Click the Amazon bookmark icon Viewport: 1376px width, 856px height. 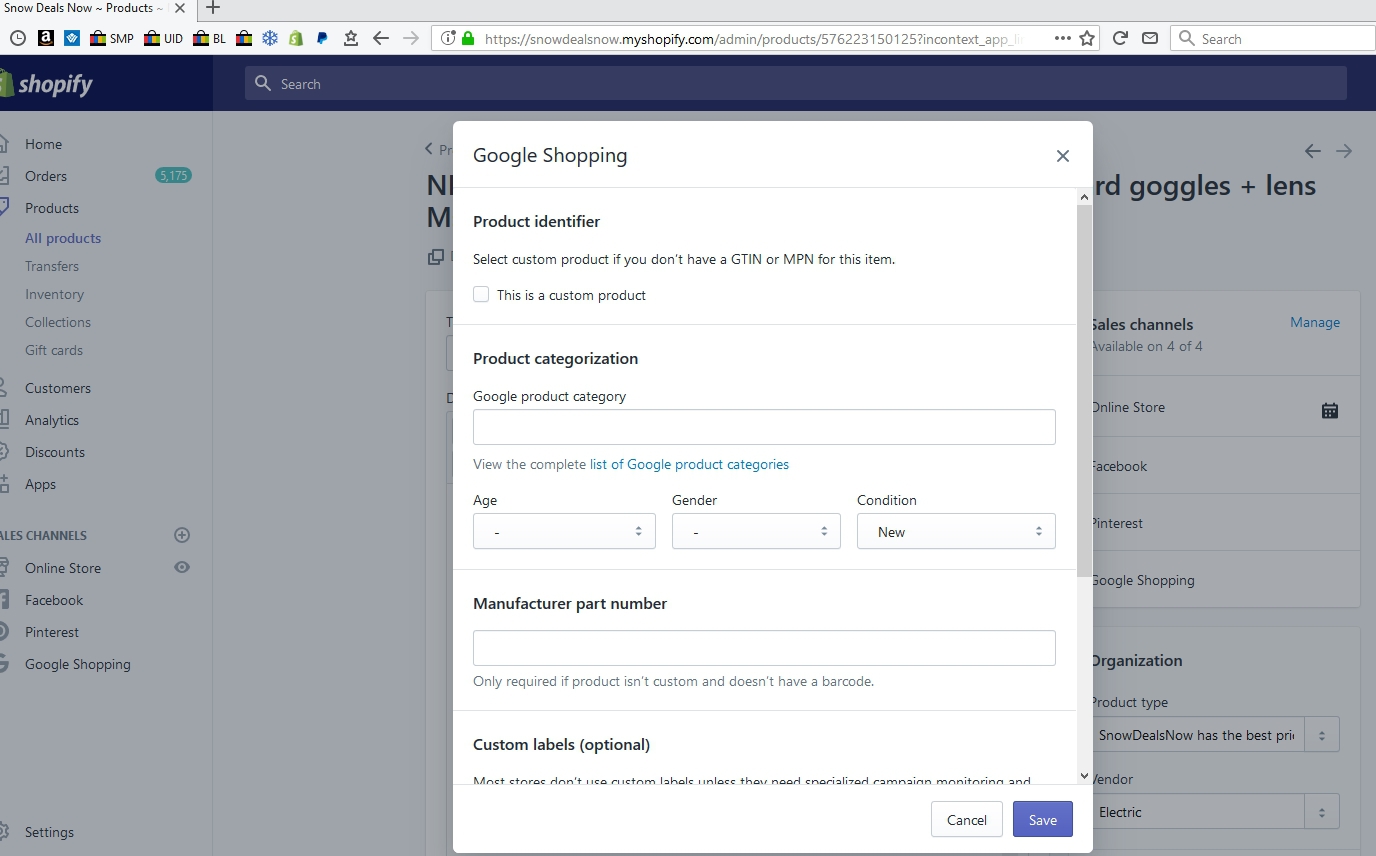45,39
